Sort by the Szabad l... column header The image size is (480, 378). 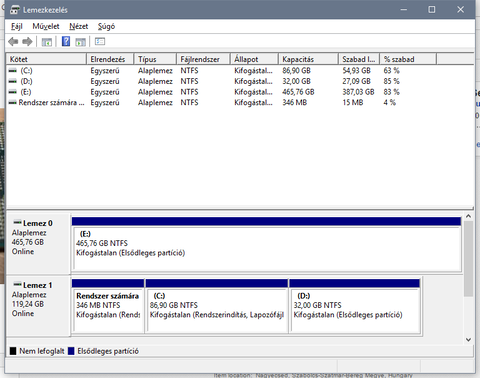(359, 59)
